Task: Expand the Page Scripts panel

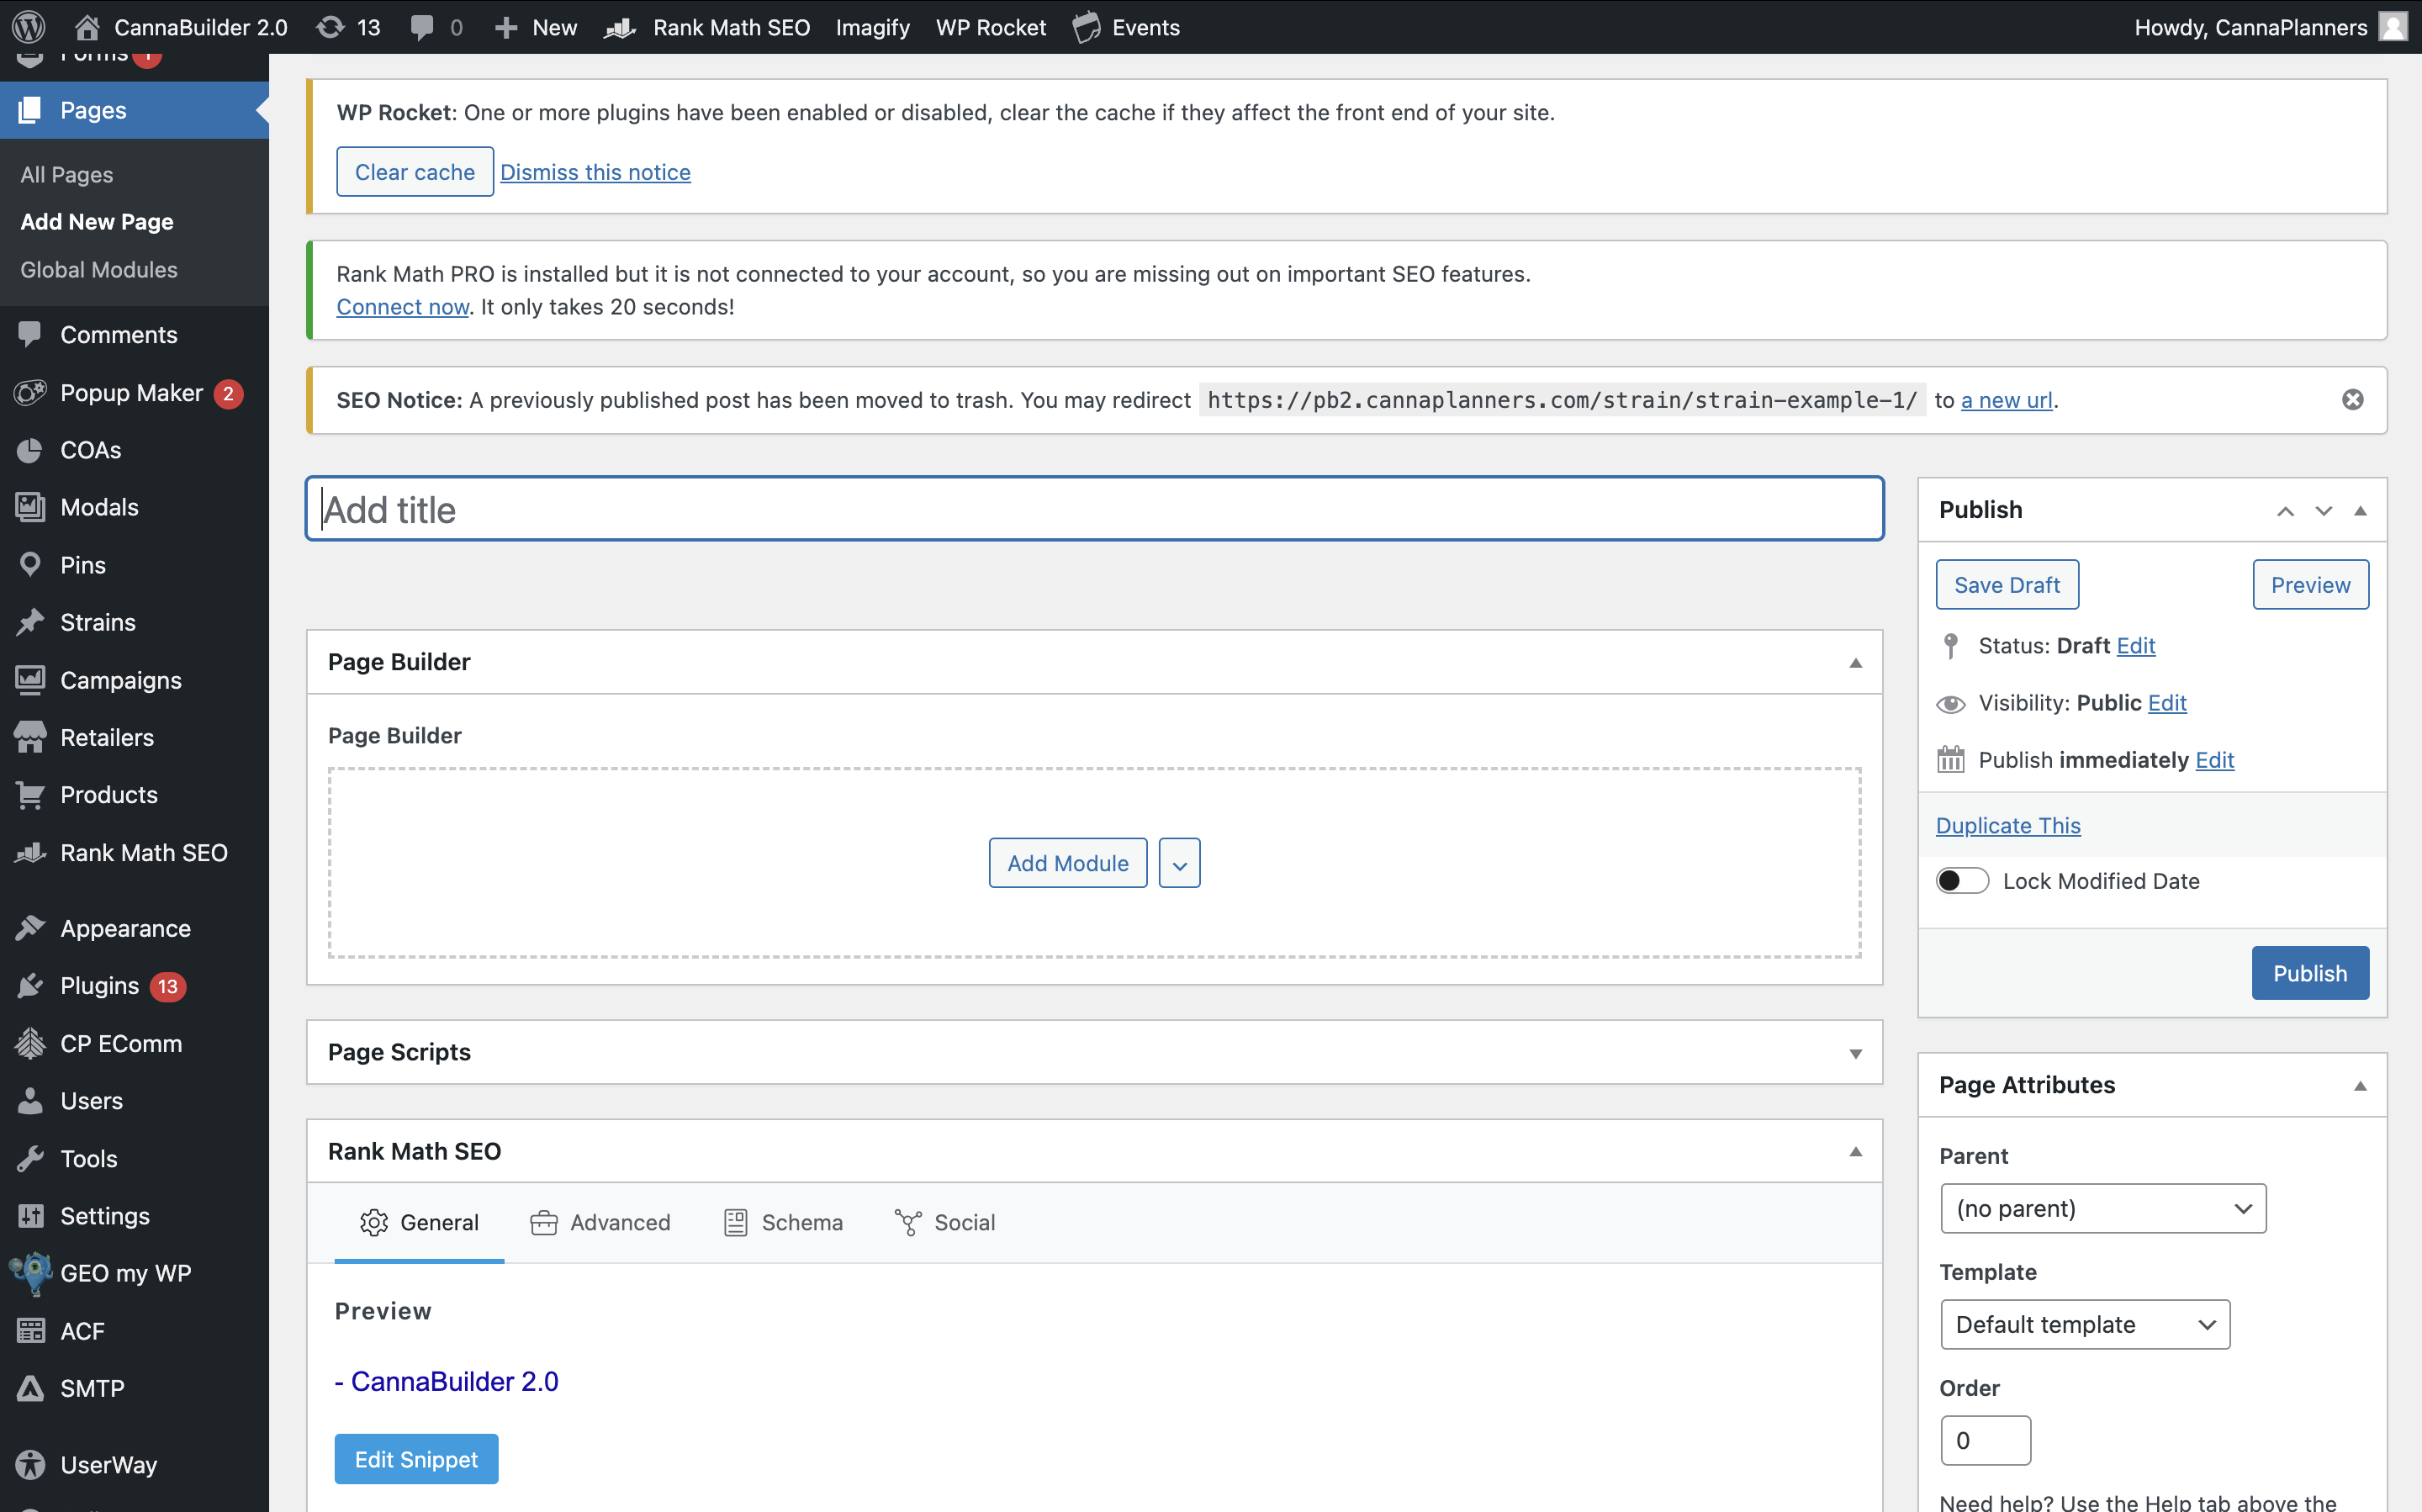Action: 1855,1053
